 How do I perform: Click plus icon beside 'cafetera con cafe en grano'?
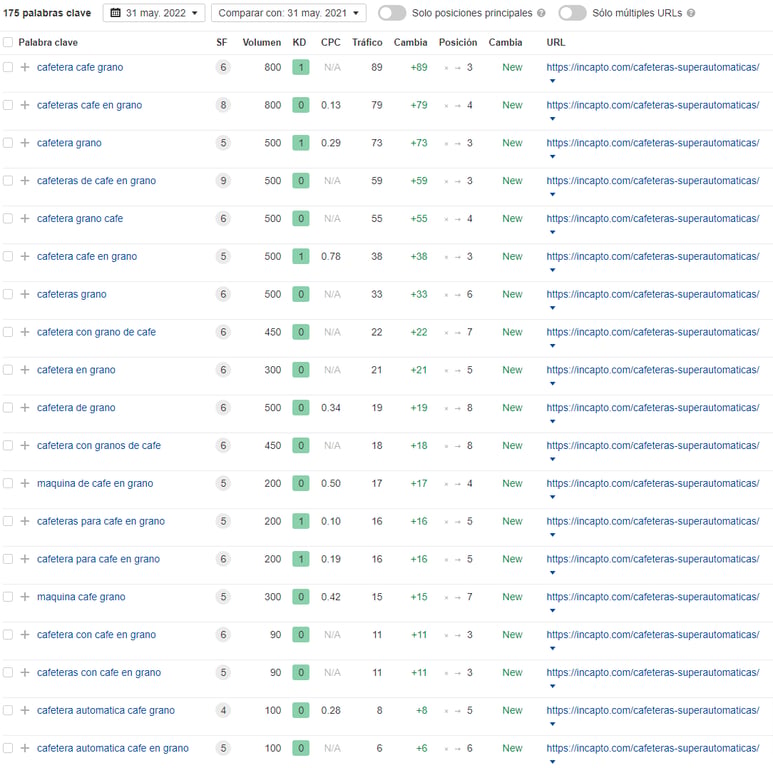(x=25, y=634)
